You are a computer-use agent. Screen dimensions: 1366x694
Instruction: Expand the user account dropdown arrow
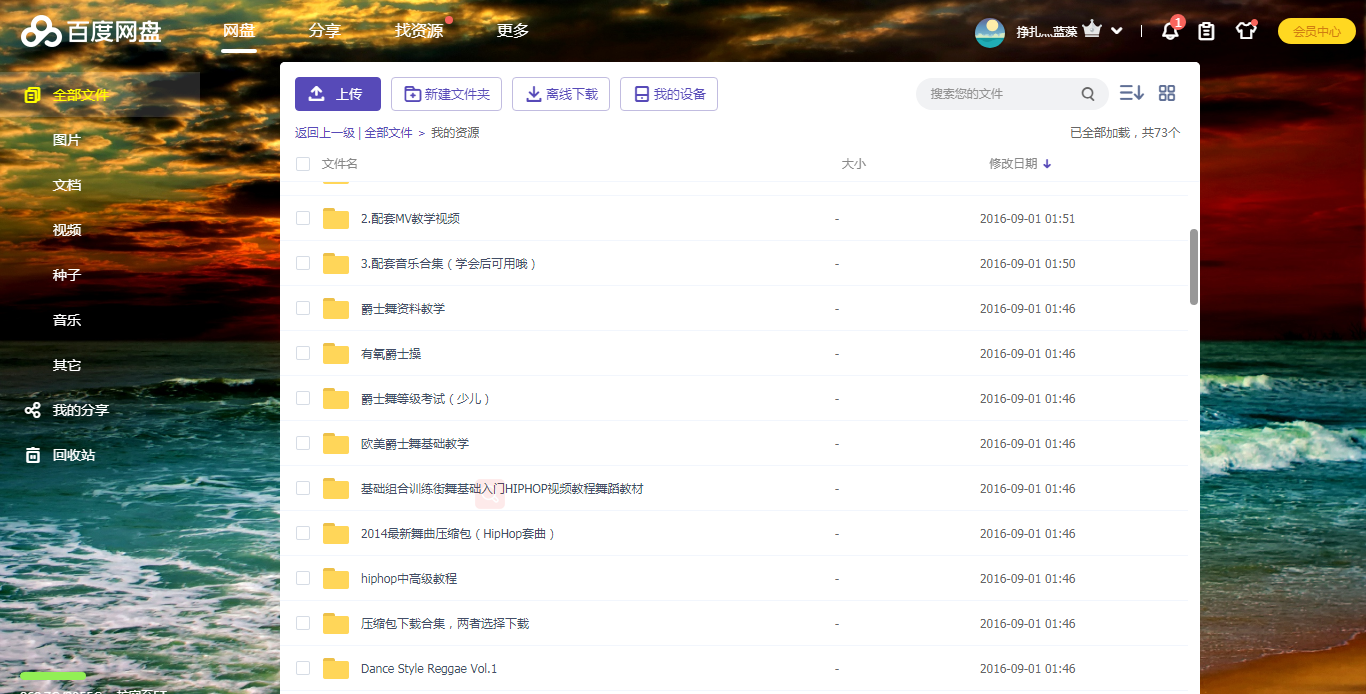[1117, 31]
